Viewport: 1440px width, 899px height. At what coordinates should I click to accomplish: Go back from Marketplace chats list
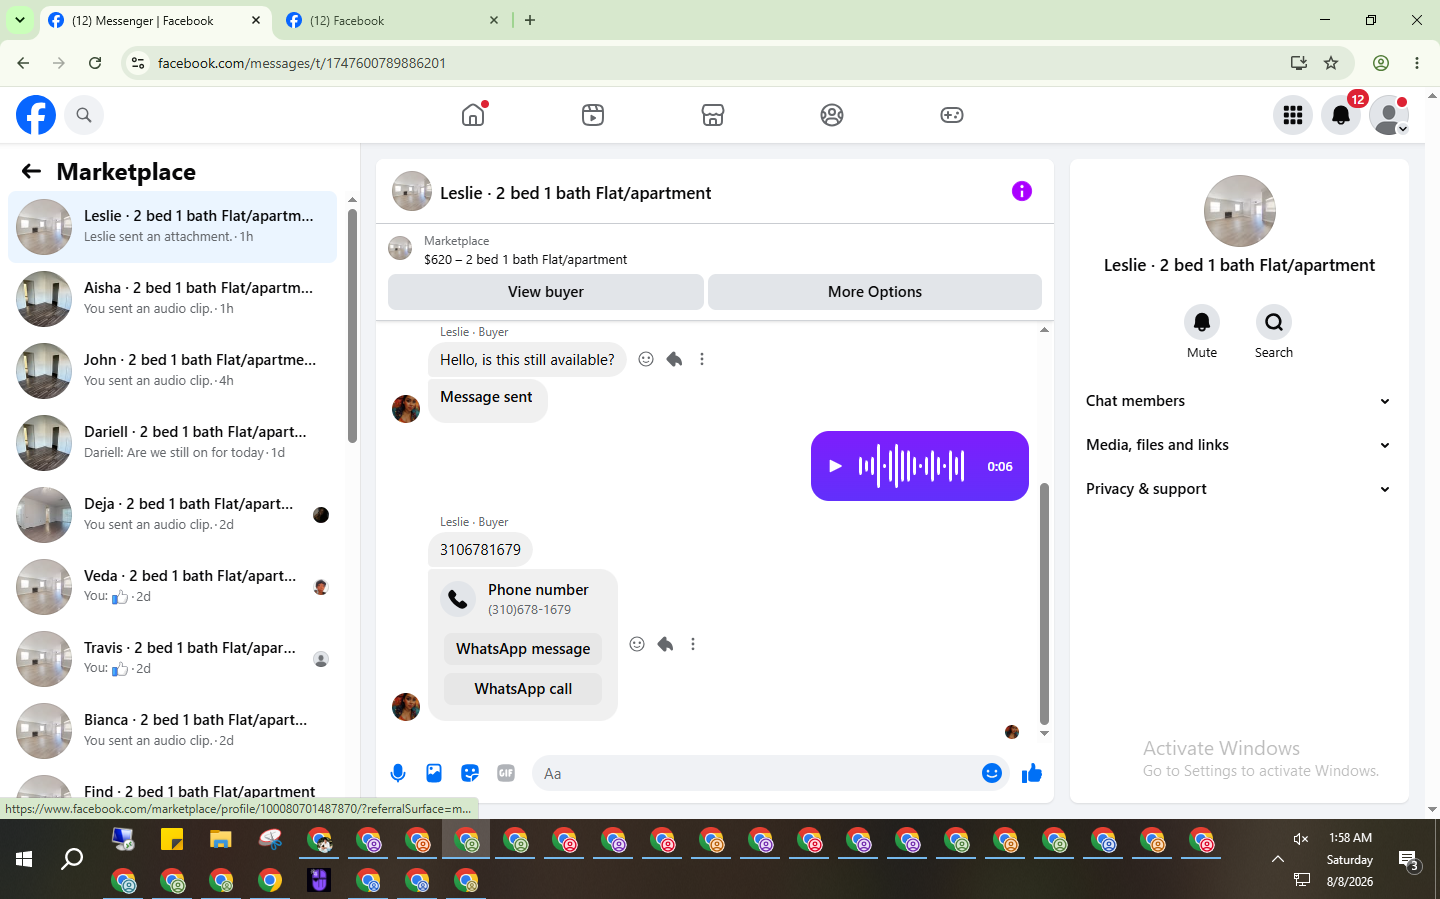[31, 171]
